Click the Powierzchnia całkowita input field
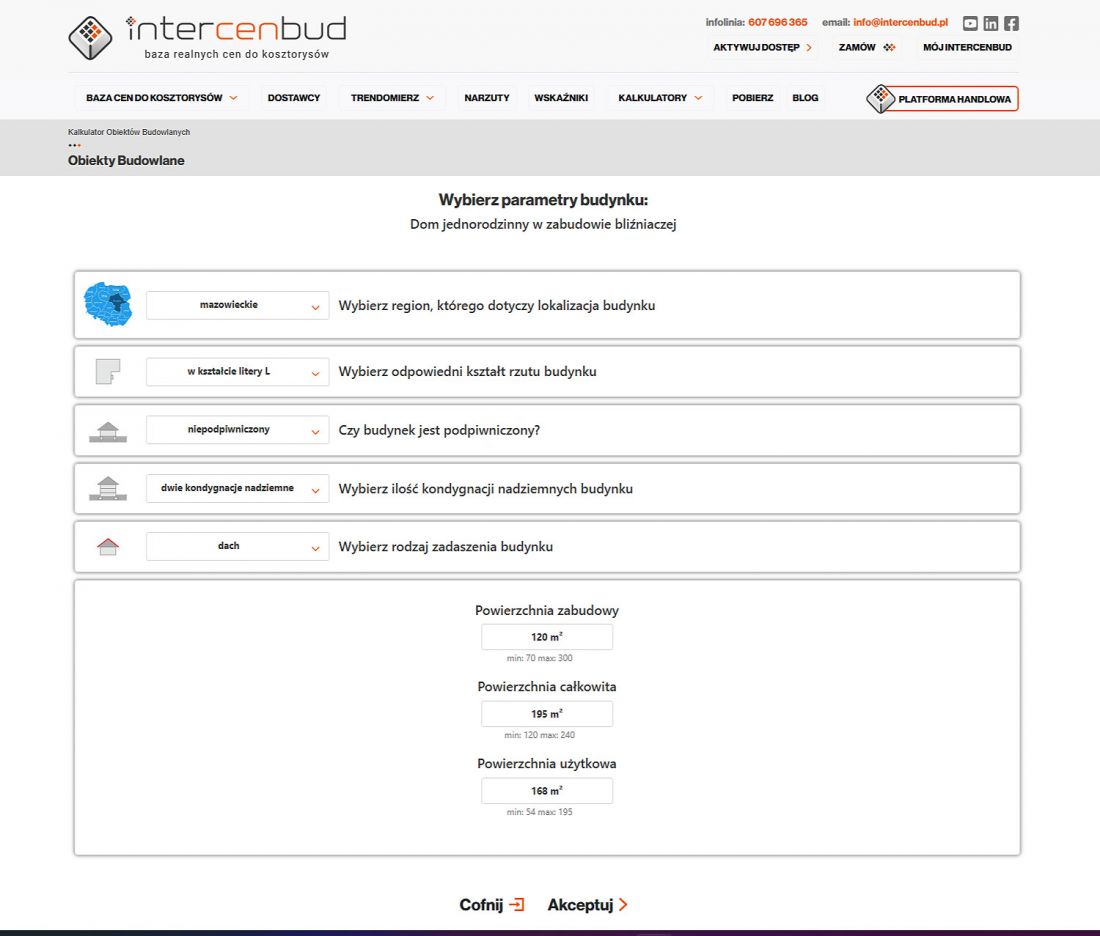The height and width of the screenshot is (936, 1100). click(x=546, y=714)
